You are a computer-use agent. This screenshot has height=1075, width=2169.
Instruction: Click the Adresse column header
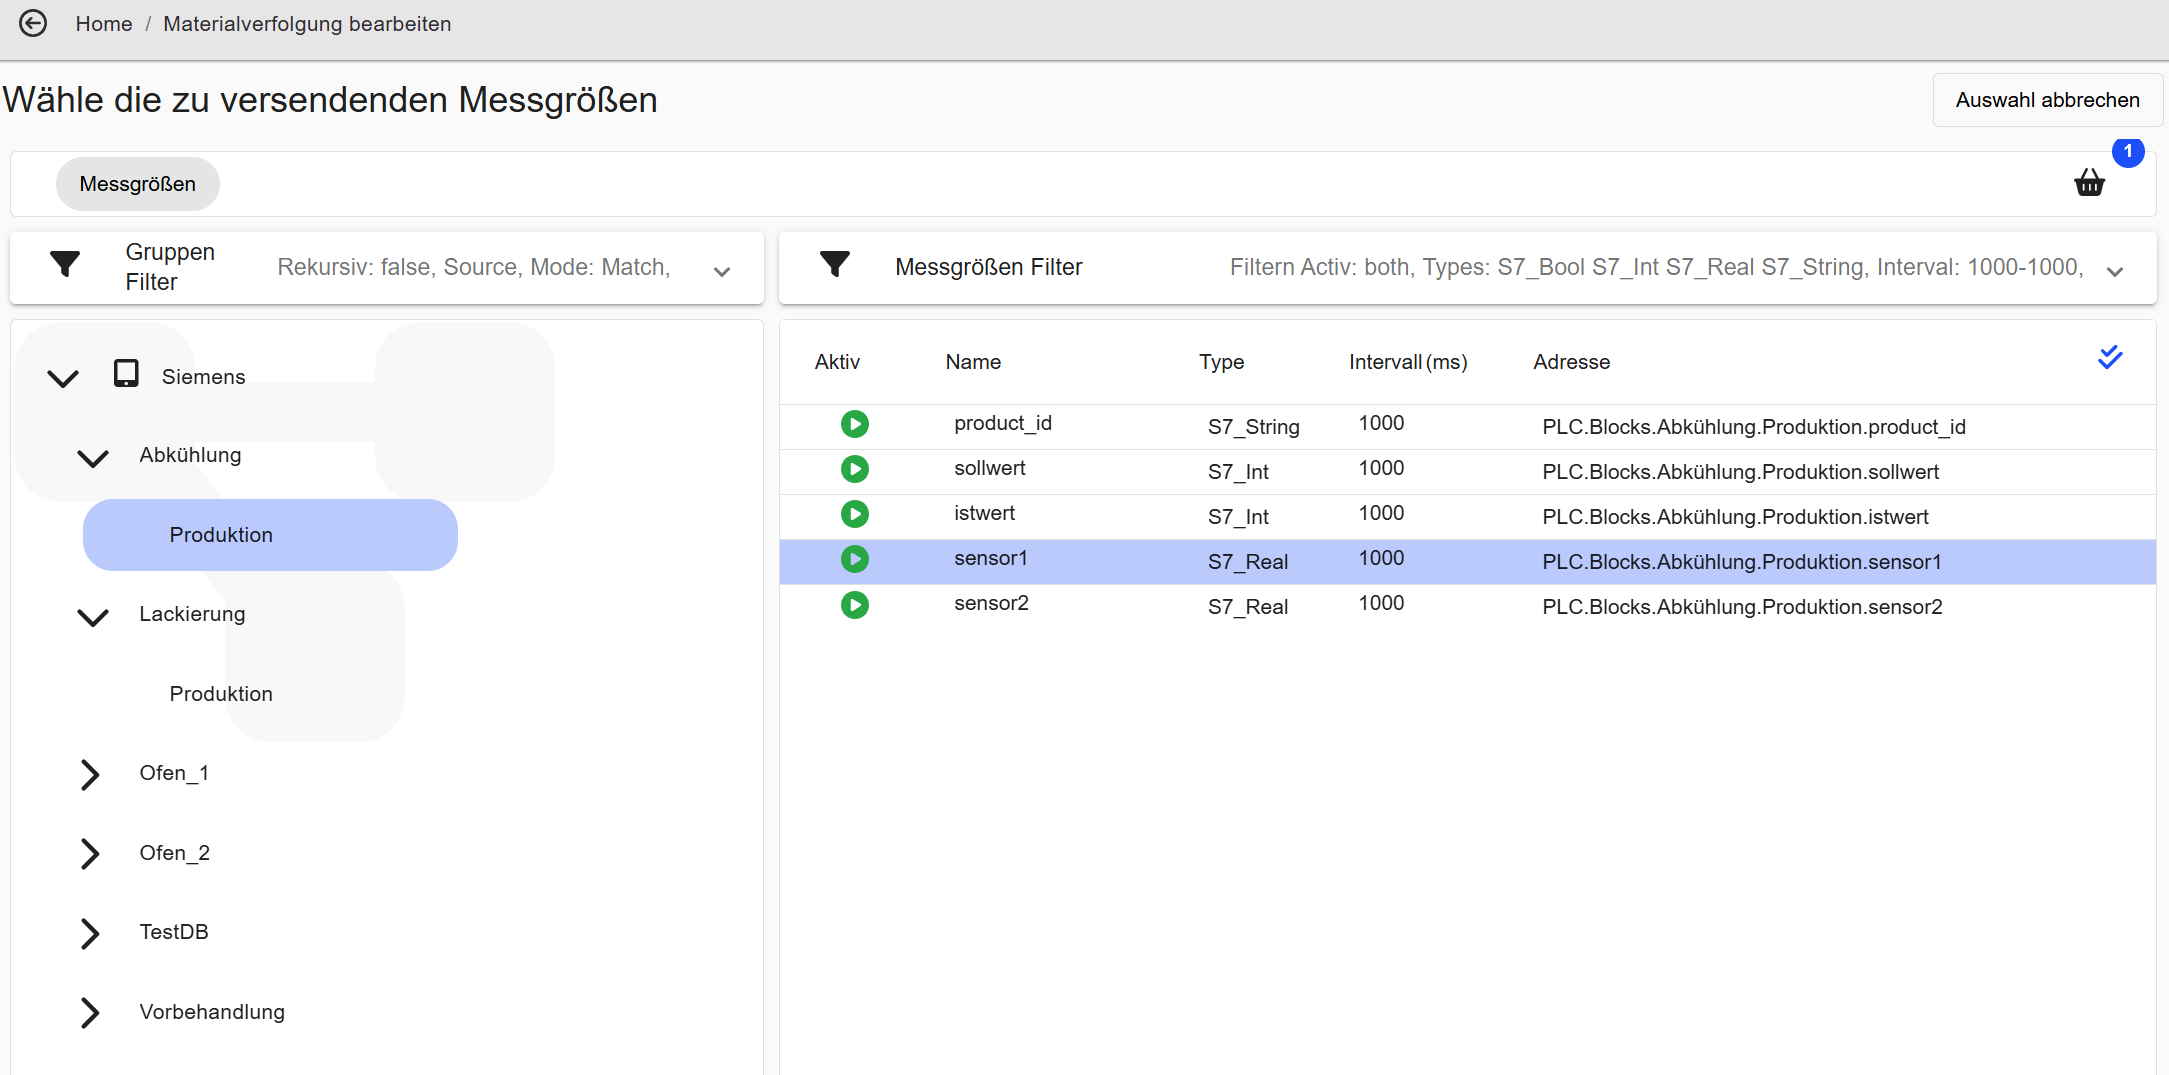[x=1572, y=362]
